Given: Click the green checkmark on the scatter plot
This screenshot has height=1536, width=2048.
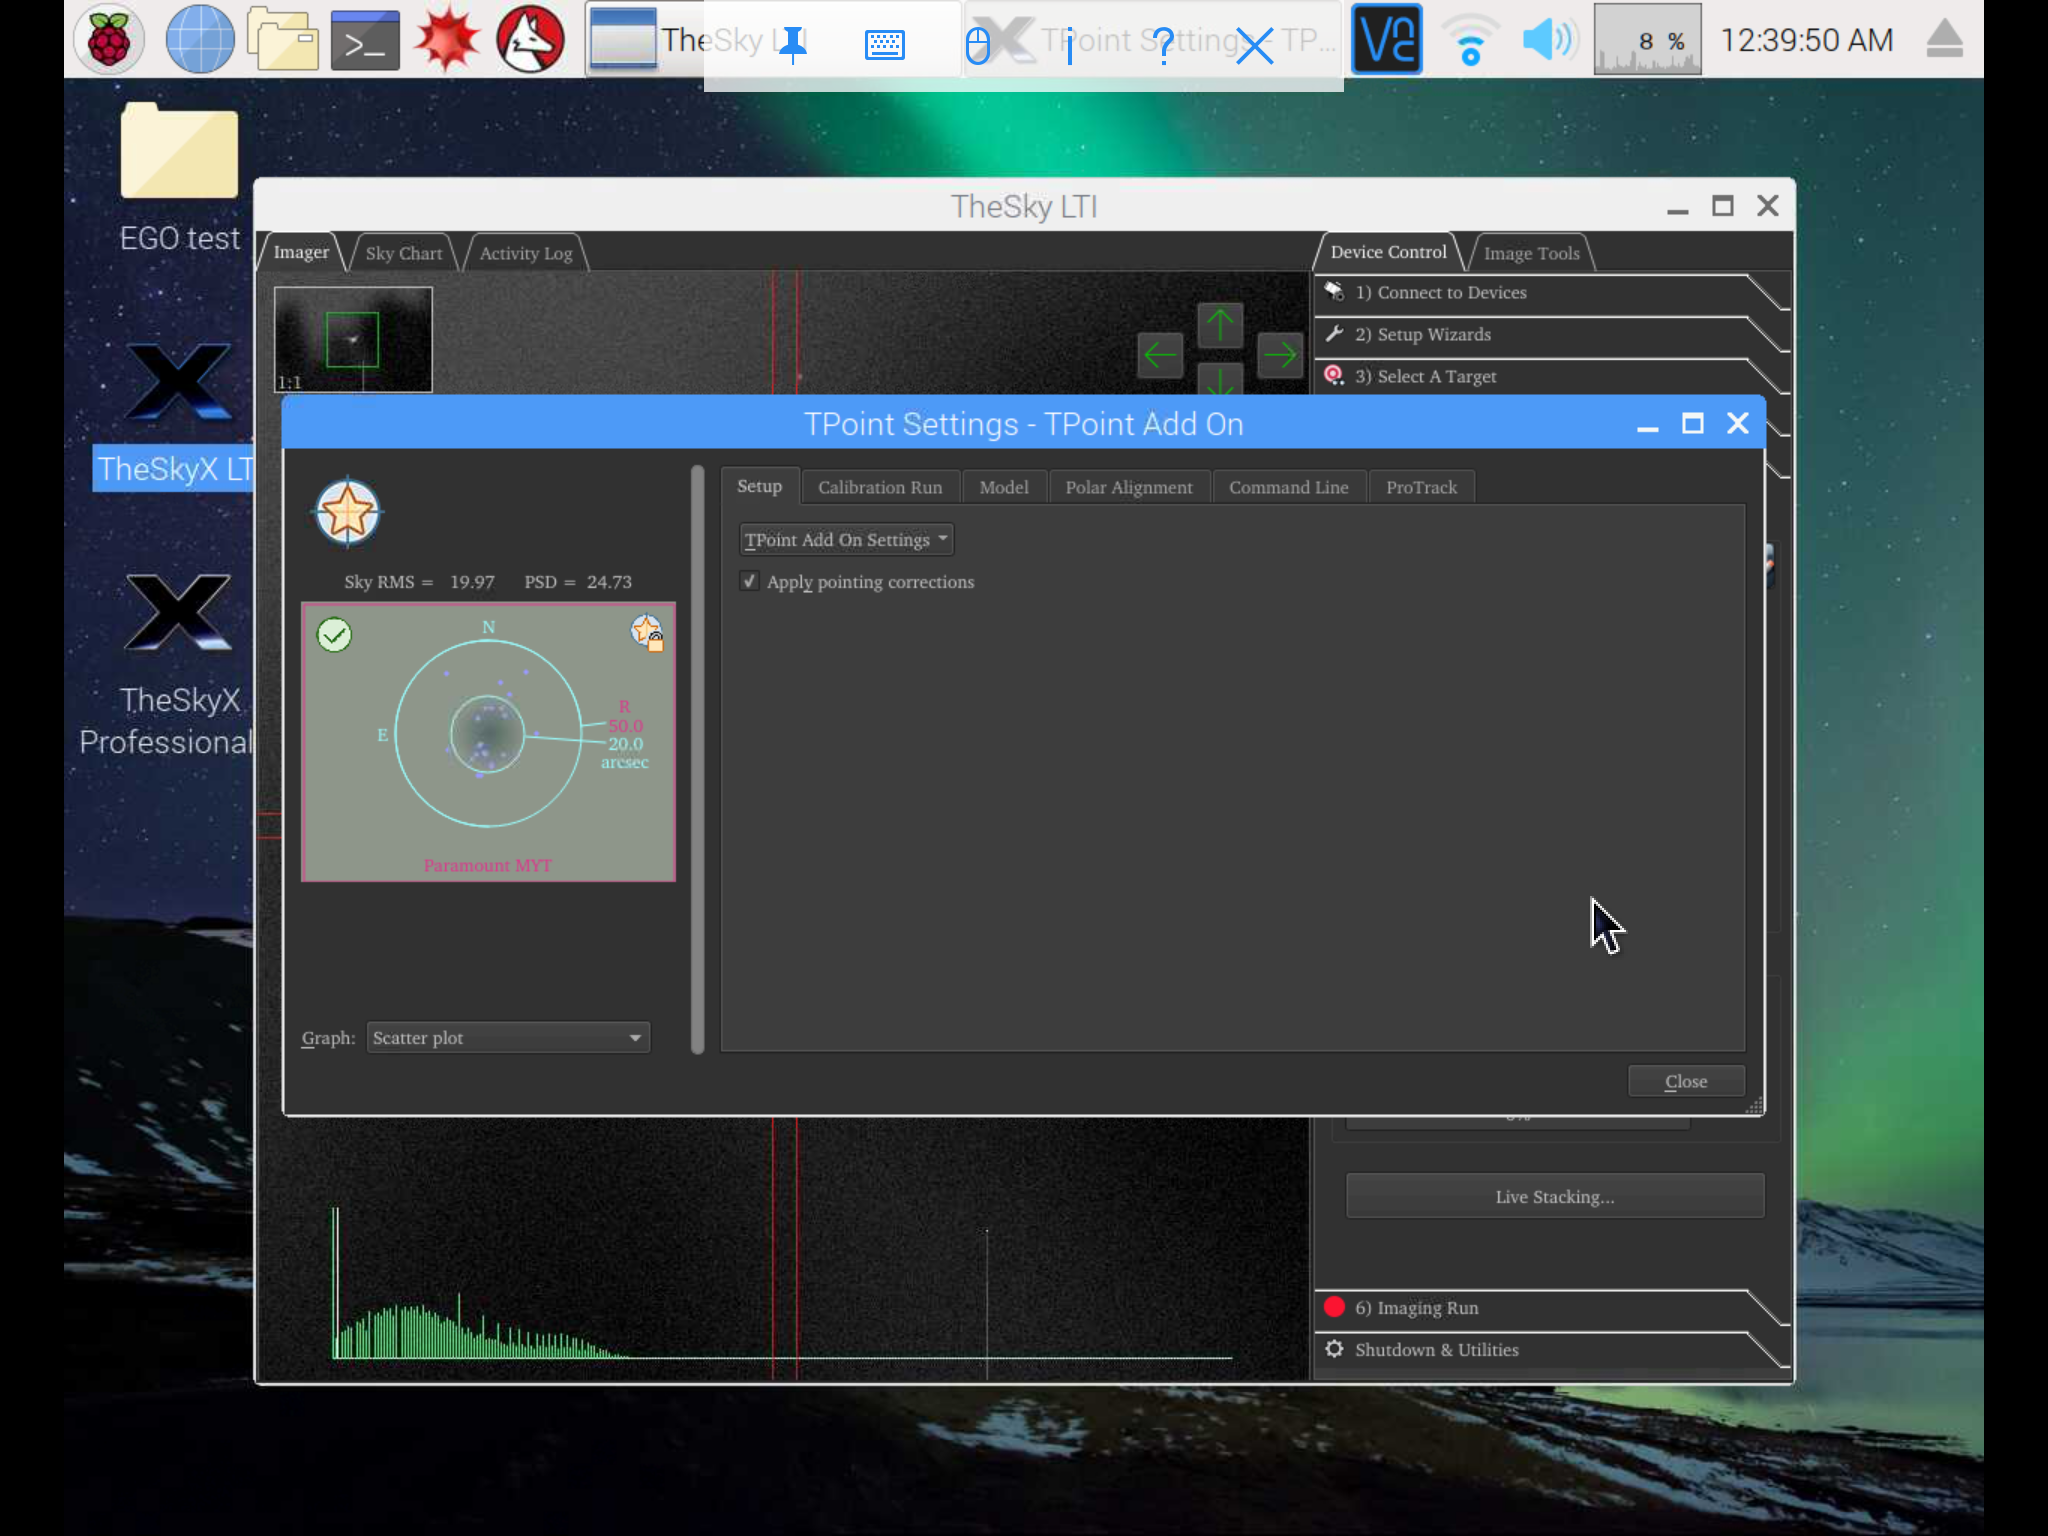Looking at the screenshot, I should 334,634.
